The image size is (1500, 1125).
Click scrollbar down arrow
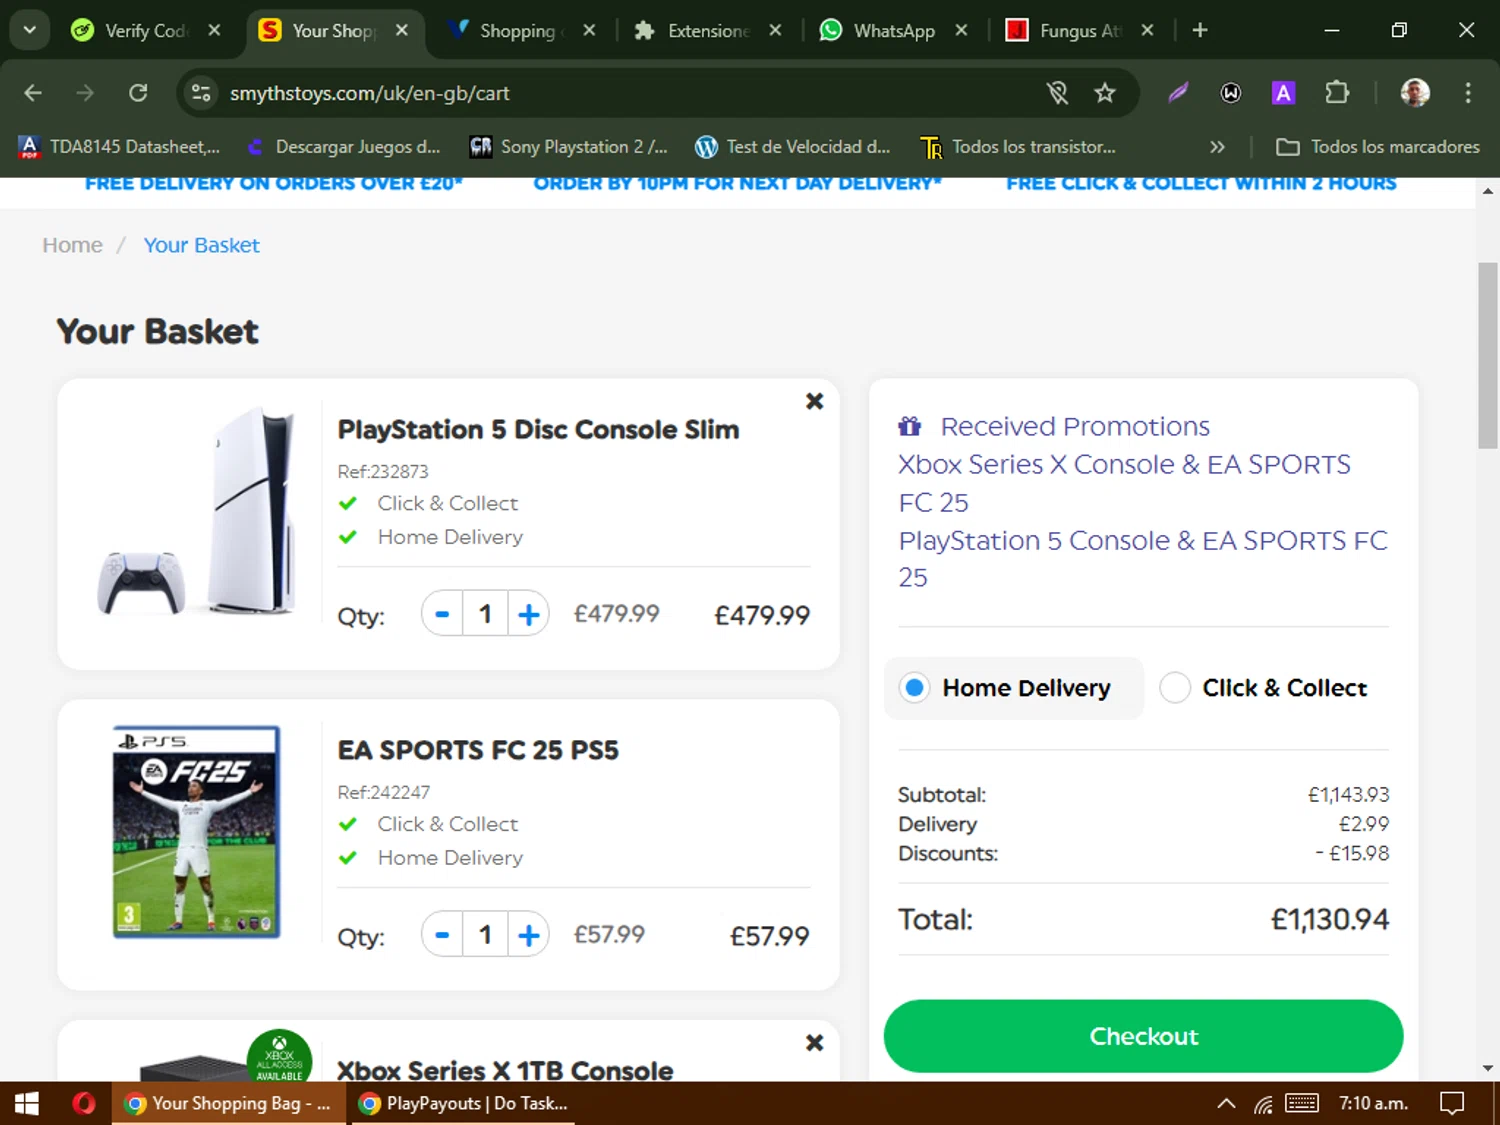tap(1488, 1068)
